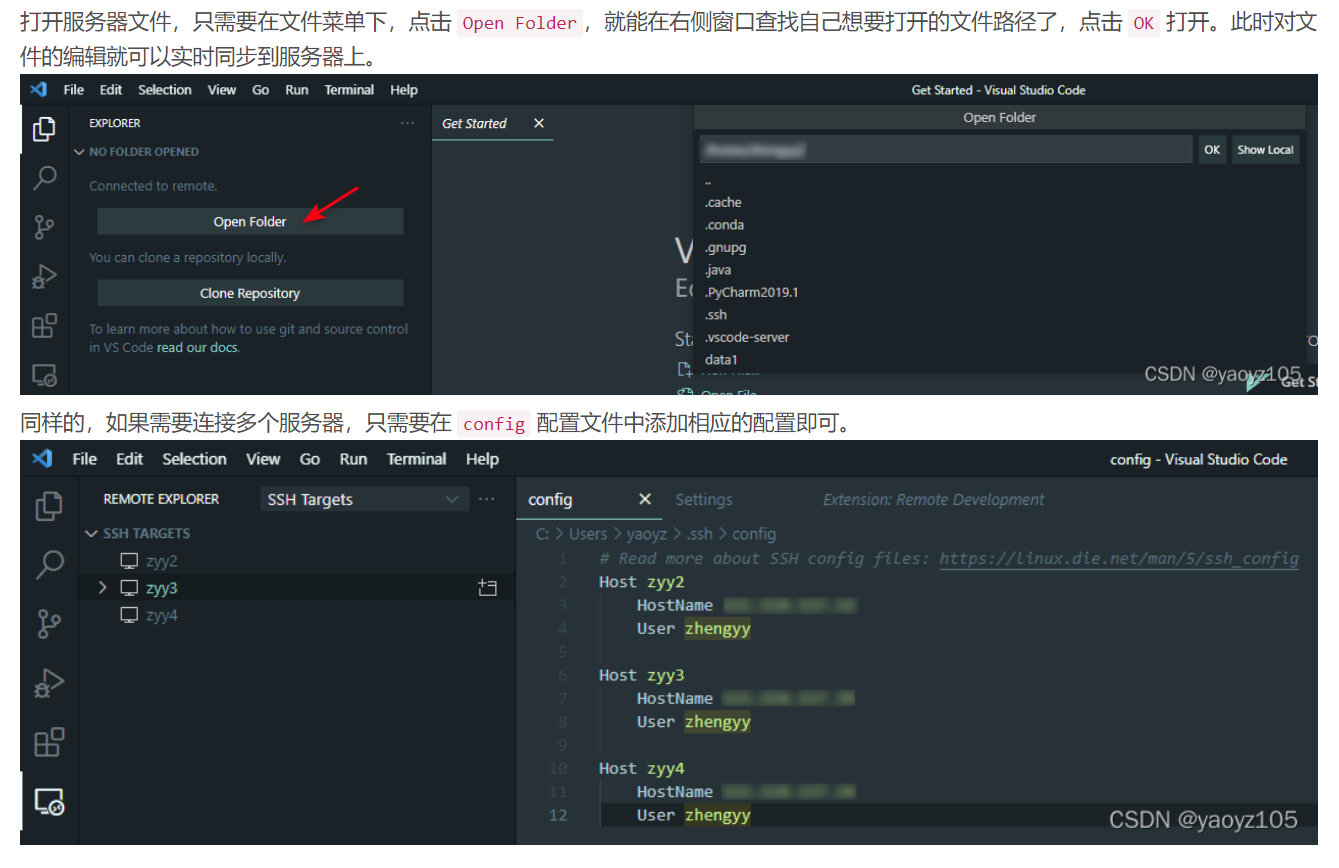Click Explorer icon in upper VS Code window

(44, 129)
